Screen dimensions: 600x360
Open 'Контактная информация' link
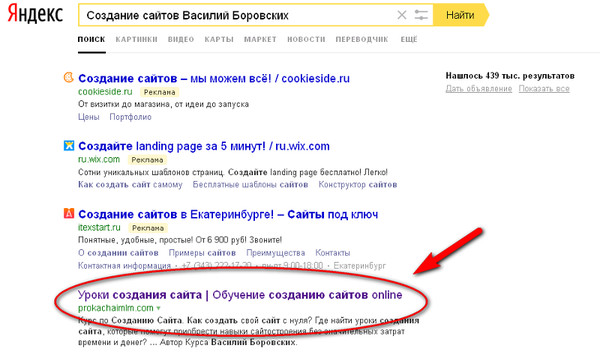124,266
